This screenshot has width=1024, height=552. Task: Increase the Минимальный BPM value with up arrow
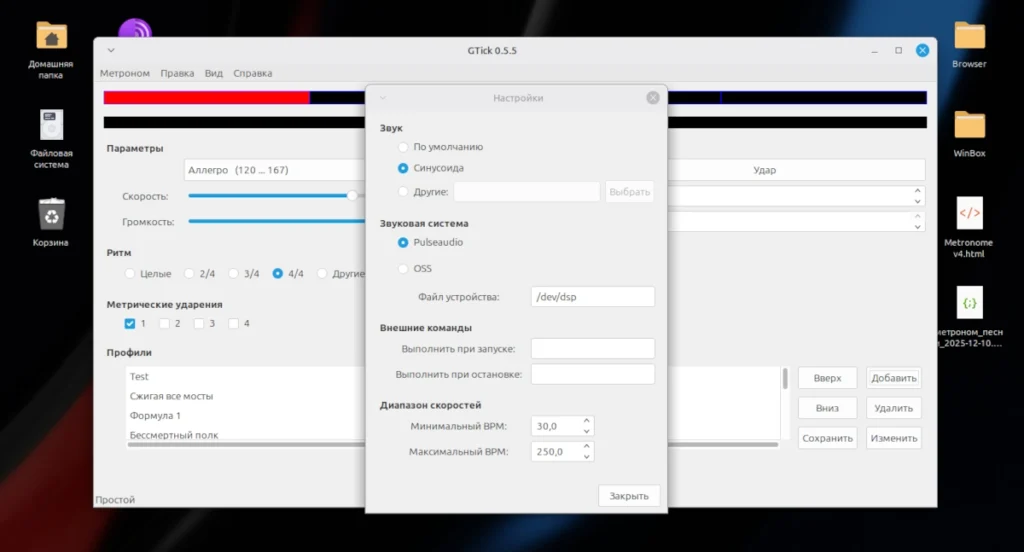pyautogui.click(x=586, y=421)
